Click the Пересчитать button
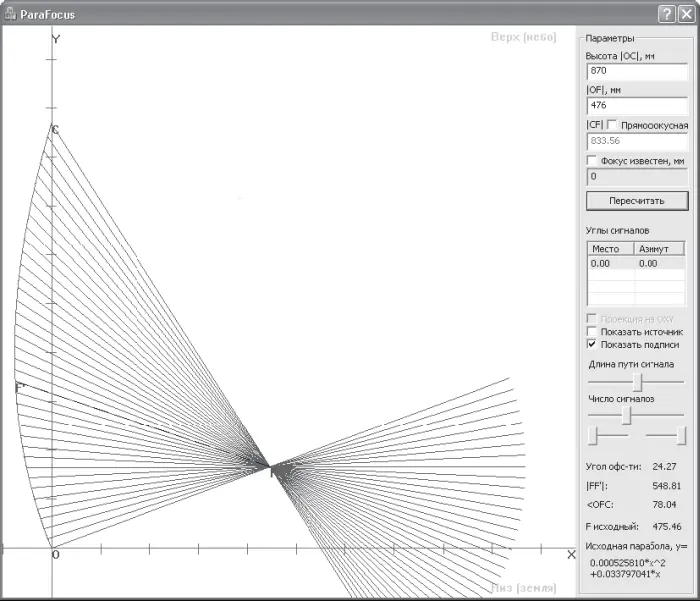The image size is (700, 601). (637, 201)
